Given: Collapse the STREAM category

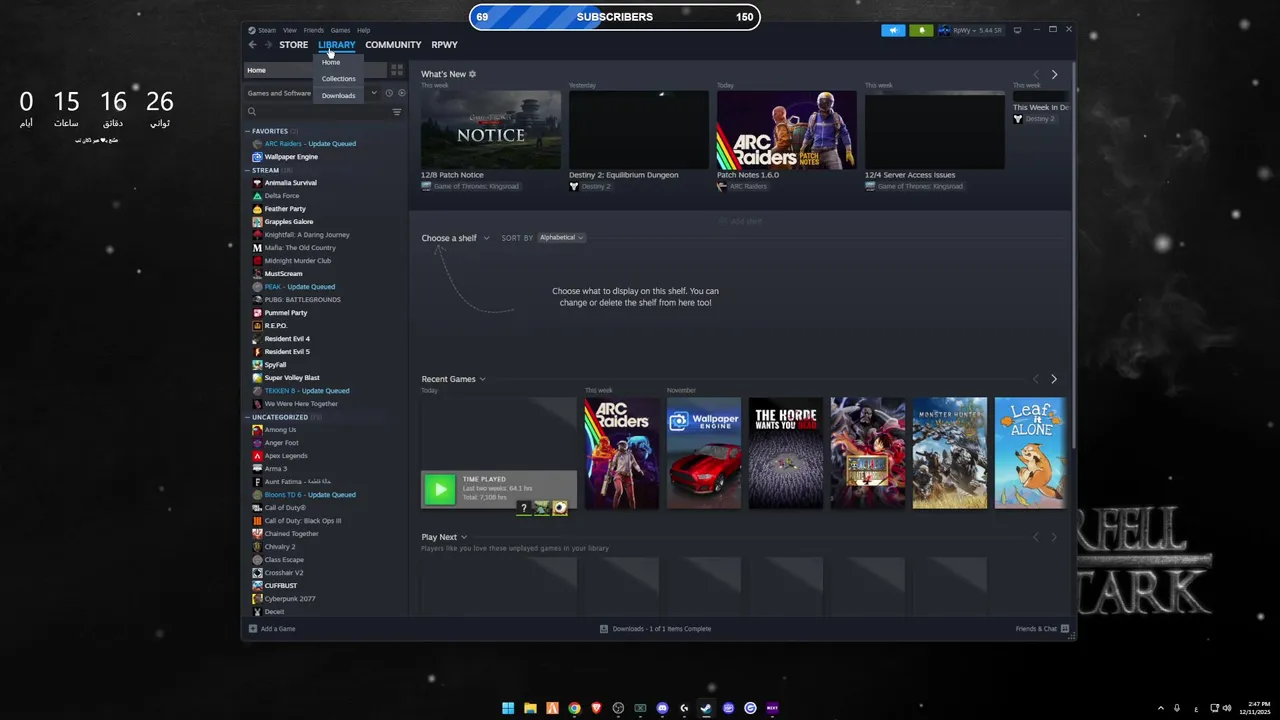Looking at the screenshot, I should tap(248, 170).
